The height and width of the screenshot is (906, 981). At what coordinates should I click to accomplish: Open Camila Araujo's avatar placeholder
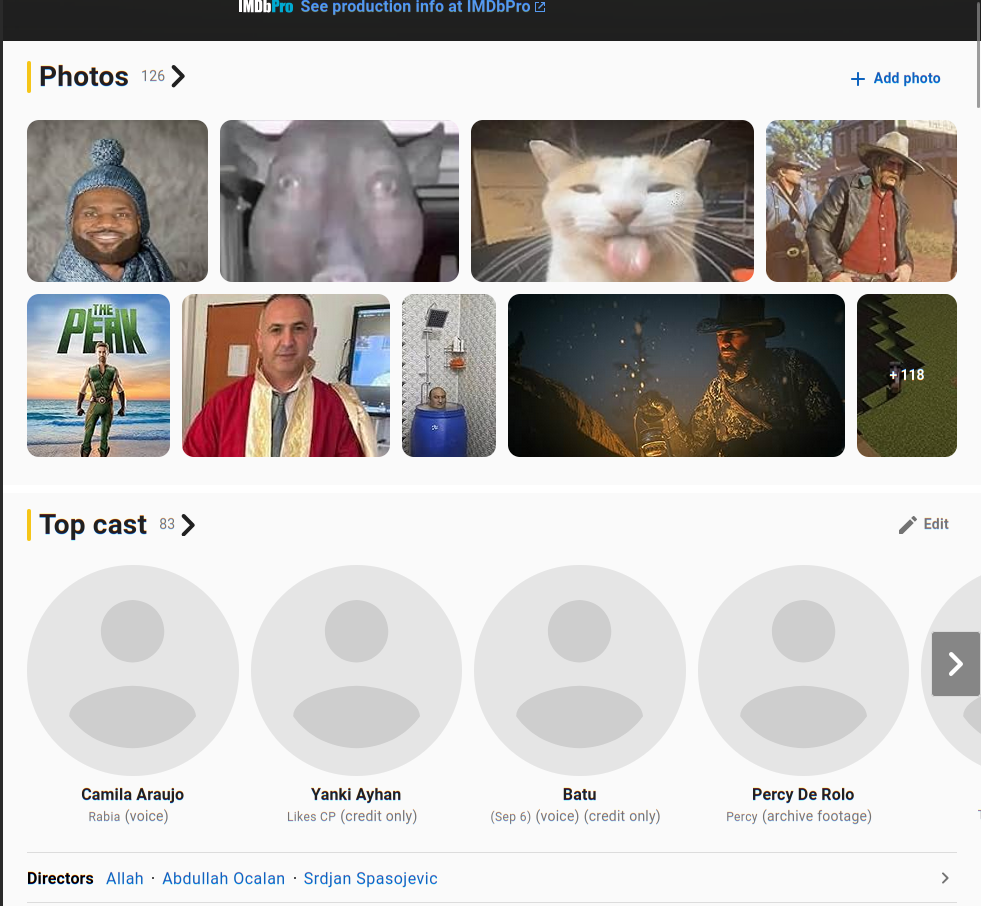pyautogui.click(x=133, y=670)
